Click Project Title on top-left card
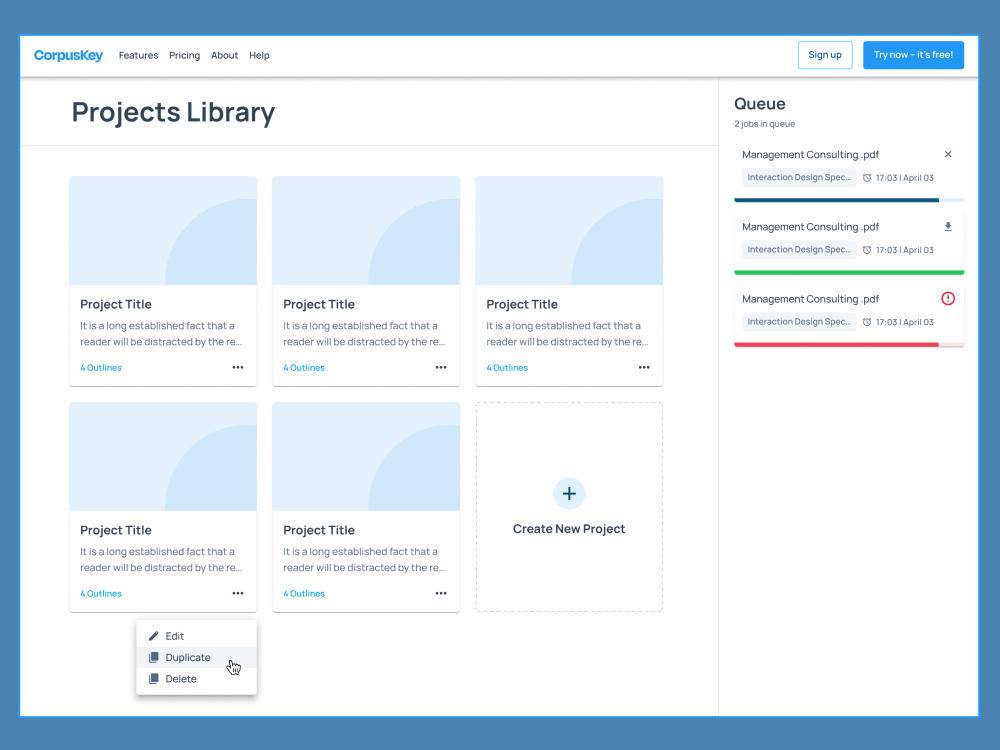Screen dimensions: 1000x750 point(115,304)
